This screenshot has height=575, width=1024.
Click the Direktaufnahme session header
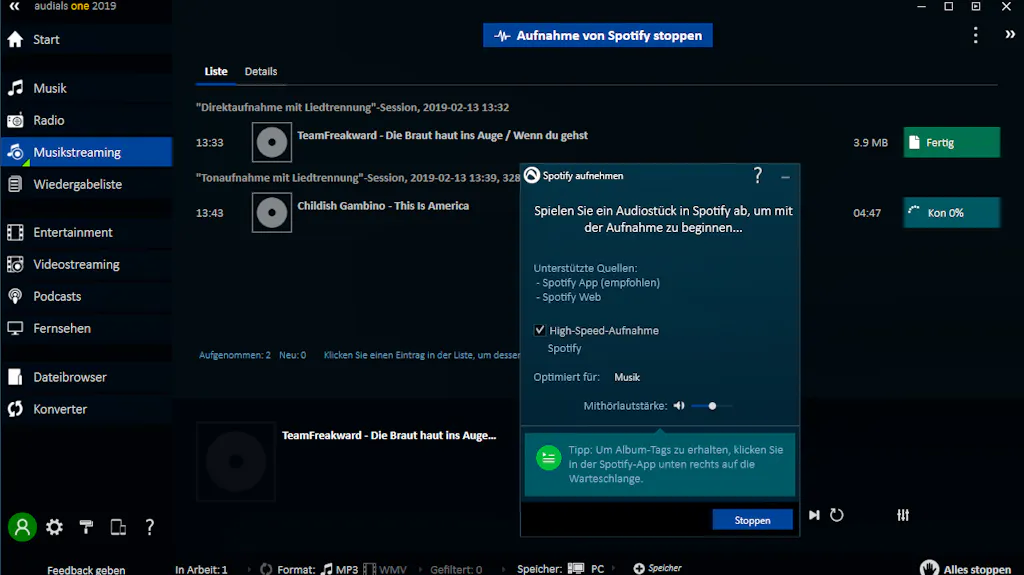[x=353, y=107]
